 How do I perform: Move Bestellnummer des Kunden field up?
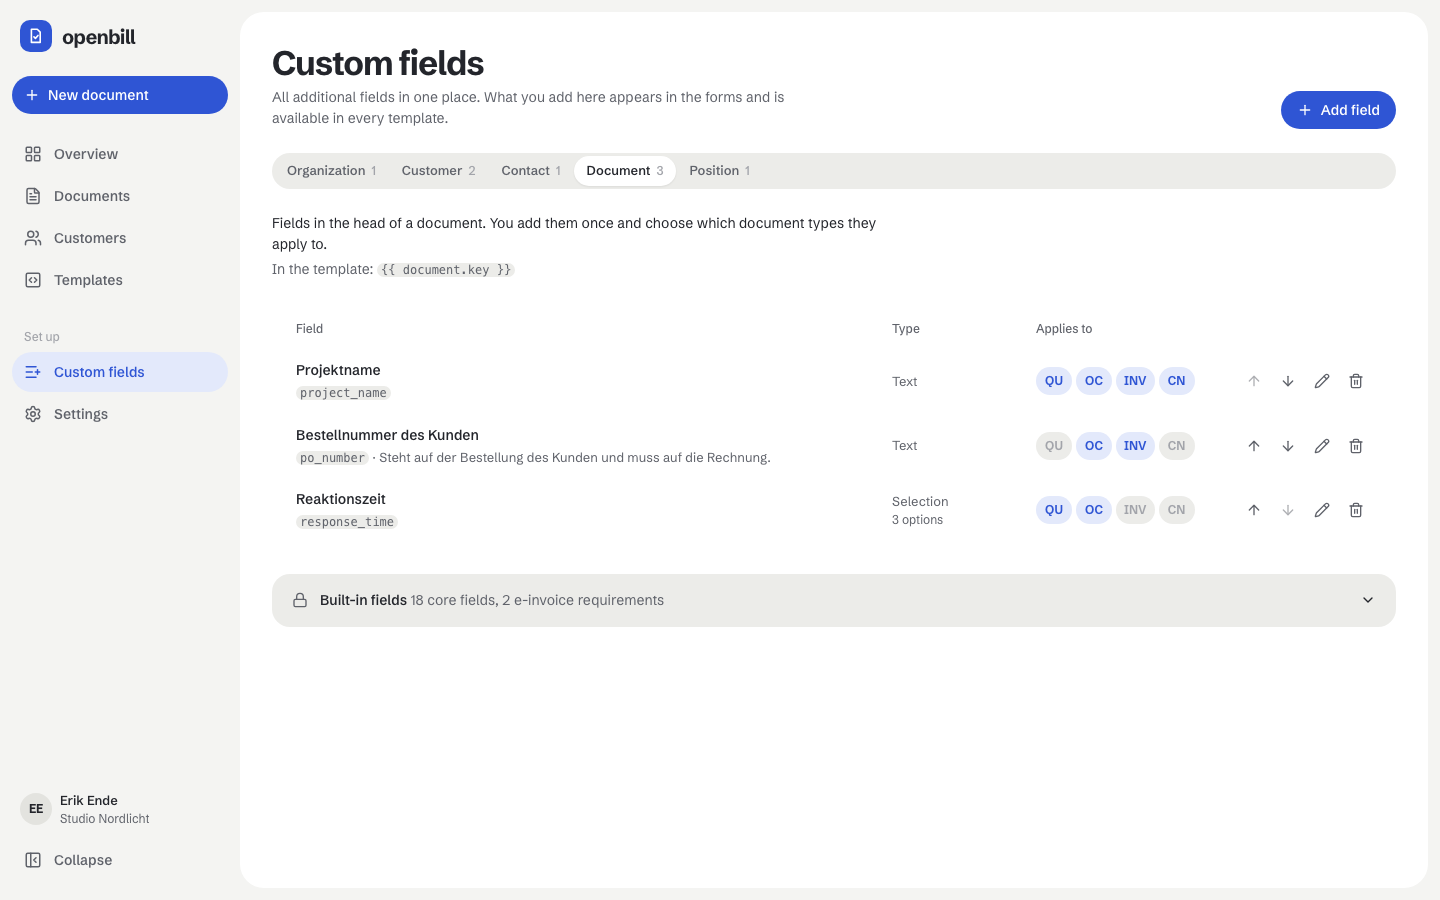click(x=1254, y=446)
